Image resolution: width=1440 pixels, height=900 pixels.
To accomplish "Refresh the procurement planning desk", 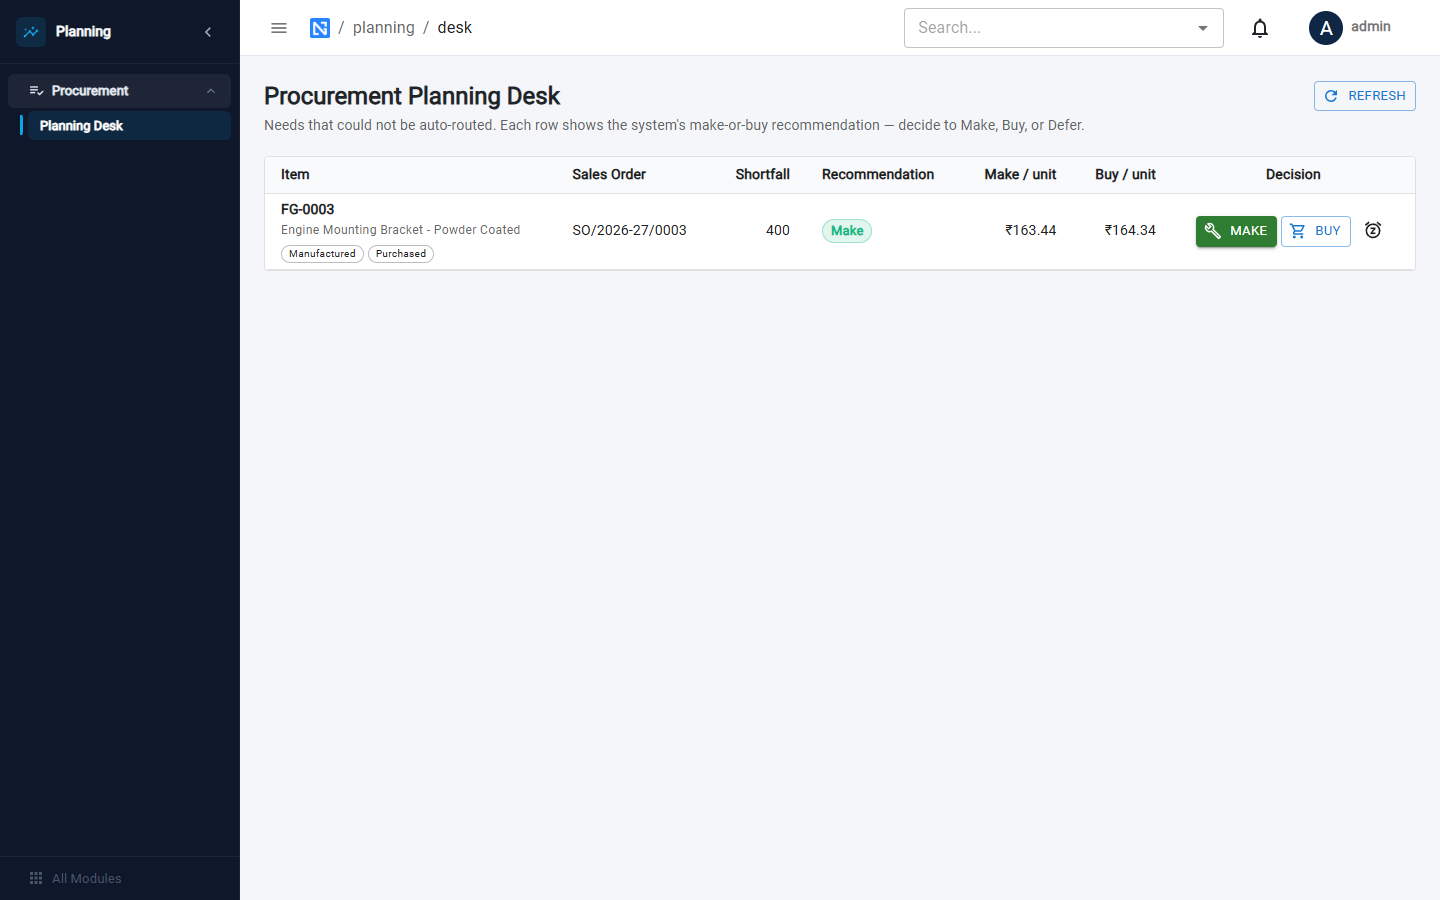I will [x=1365, y=96].
